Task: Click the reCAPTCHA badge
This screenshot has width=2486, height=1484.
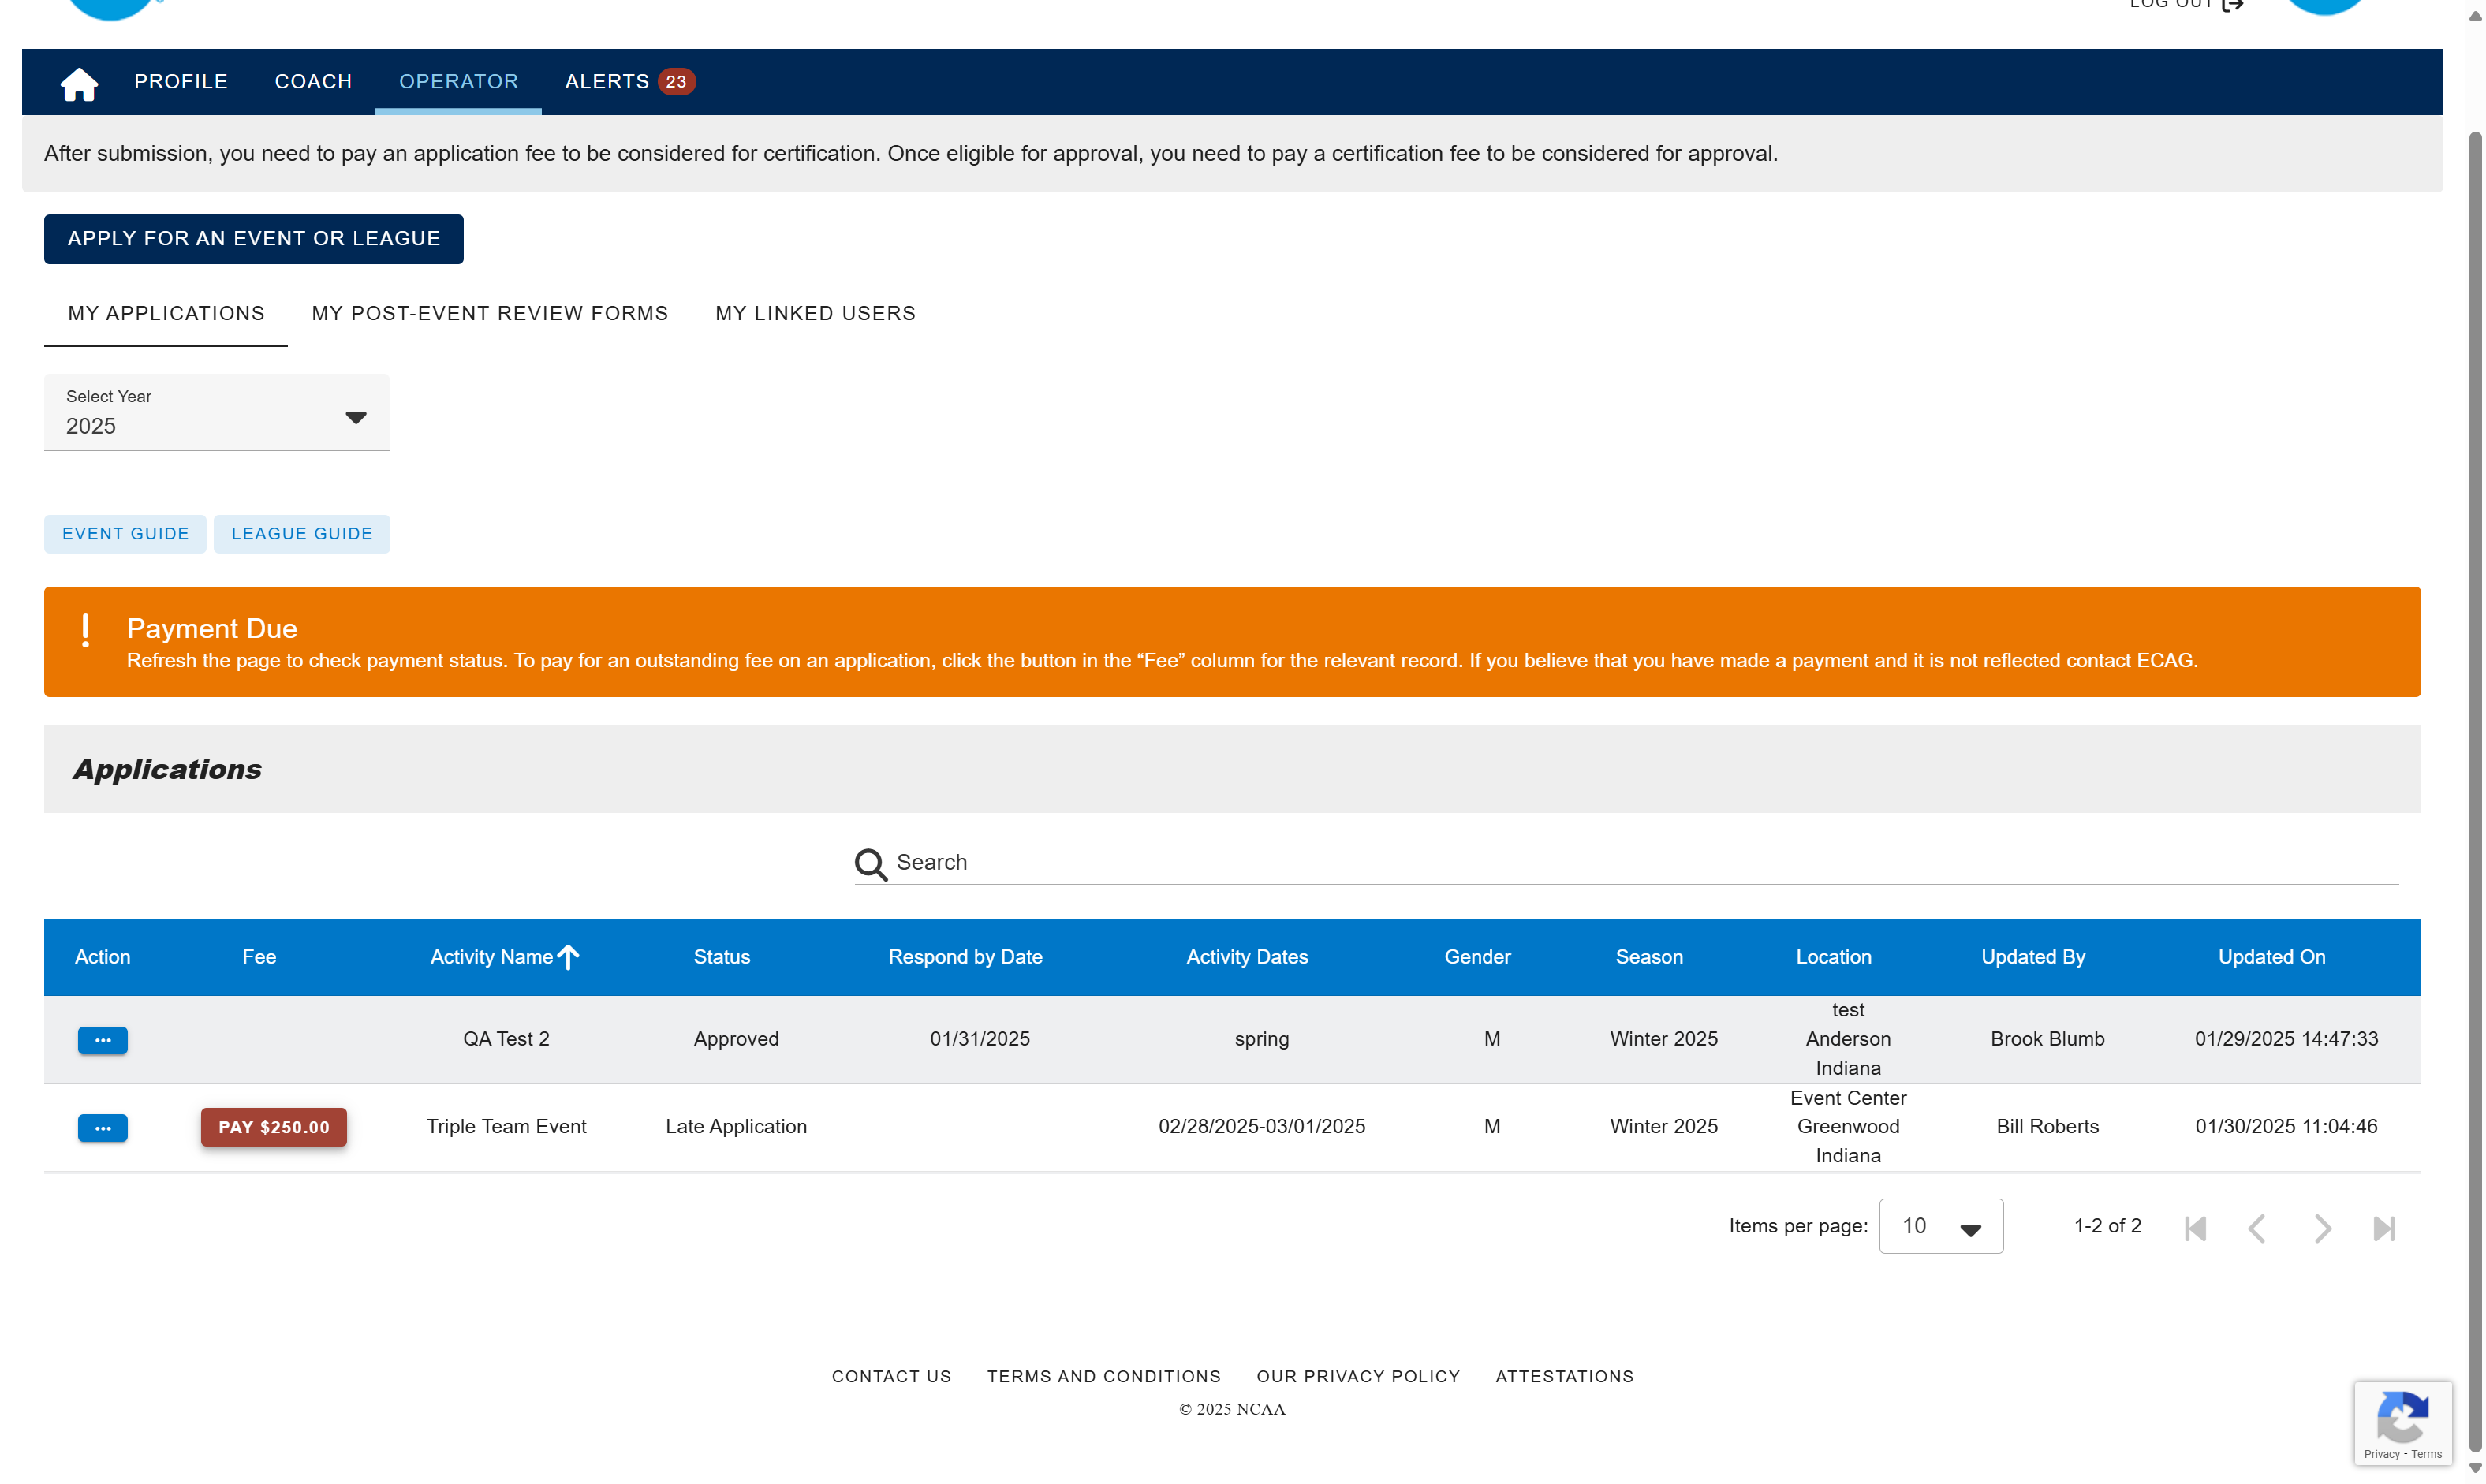Action: click(x=2402, y=1424)
